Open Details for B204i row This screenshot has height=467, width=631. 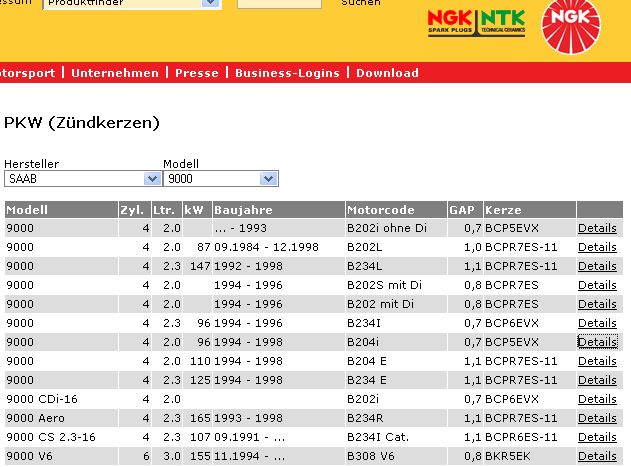pos(597,342)
